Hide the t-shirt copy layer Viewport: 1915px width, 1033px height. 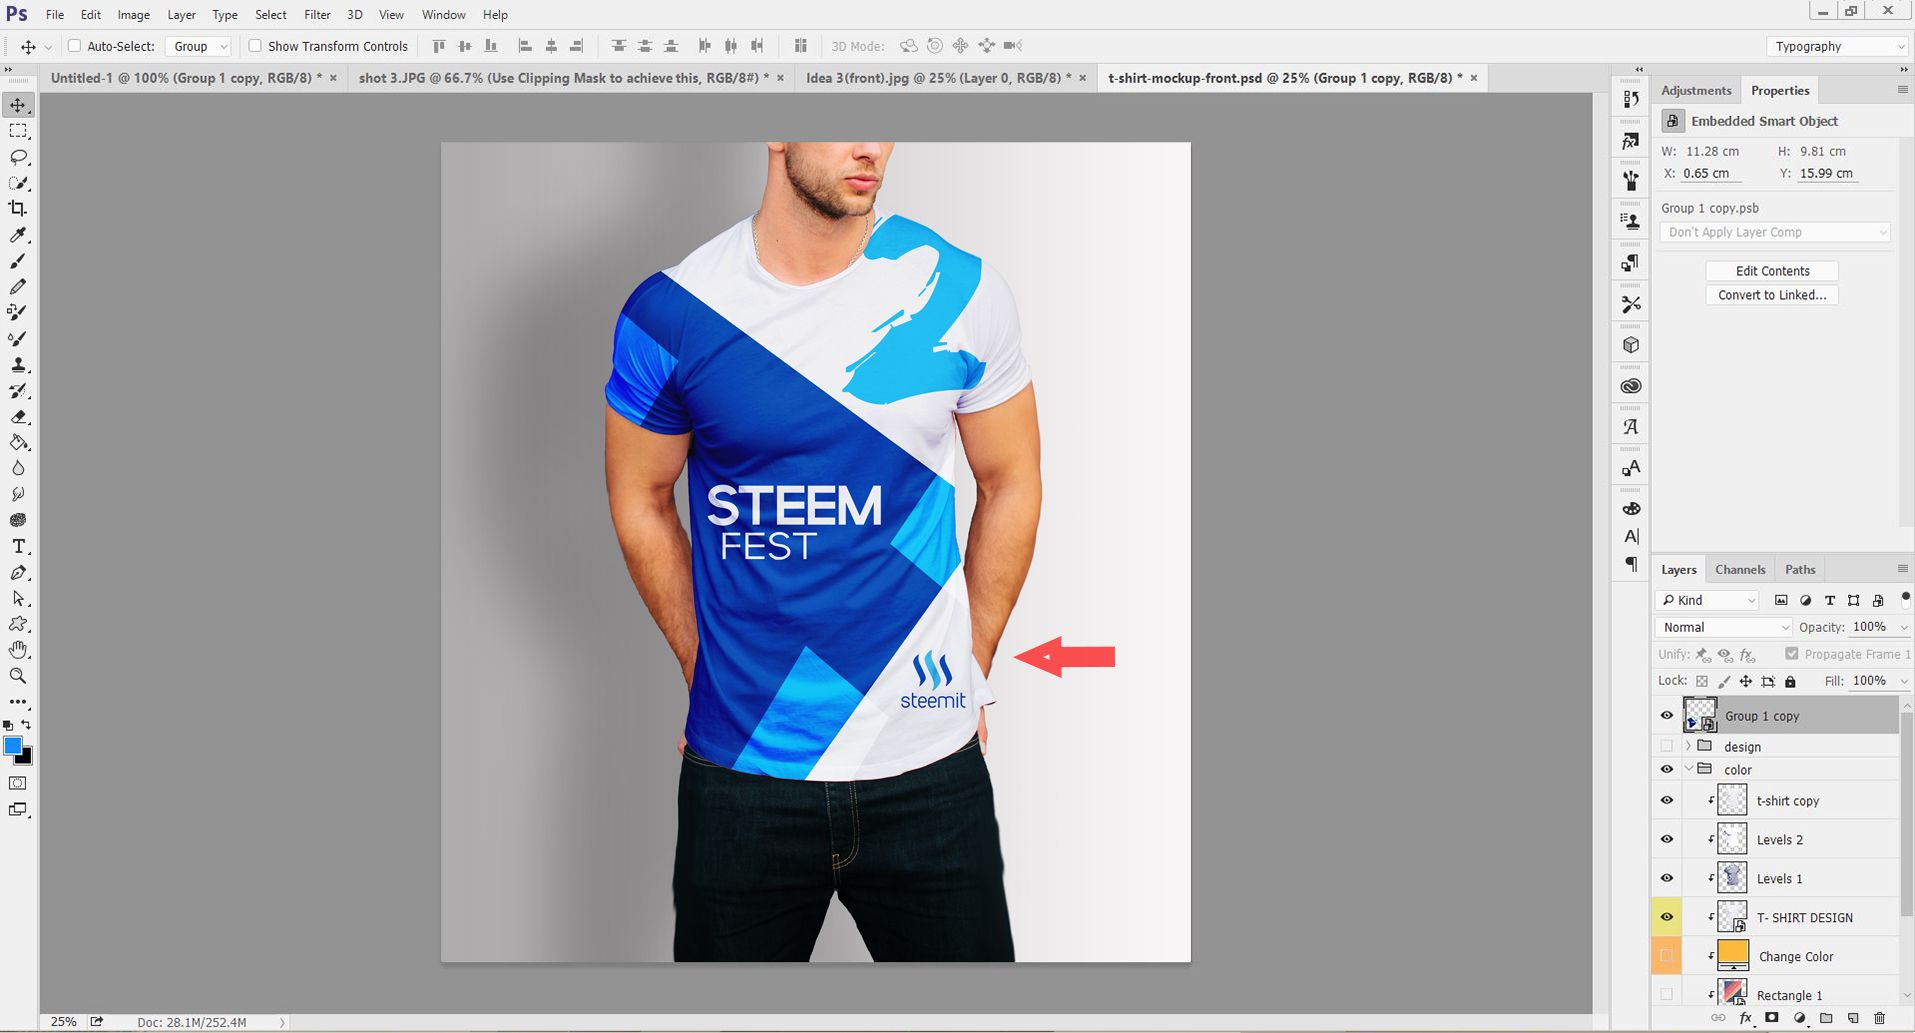[x=1666, y=801]
